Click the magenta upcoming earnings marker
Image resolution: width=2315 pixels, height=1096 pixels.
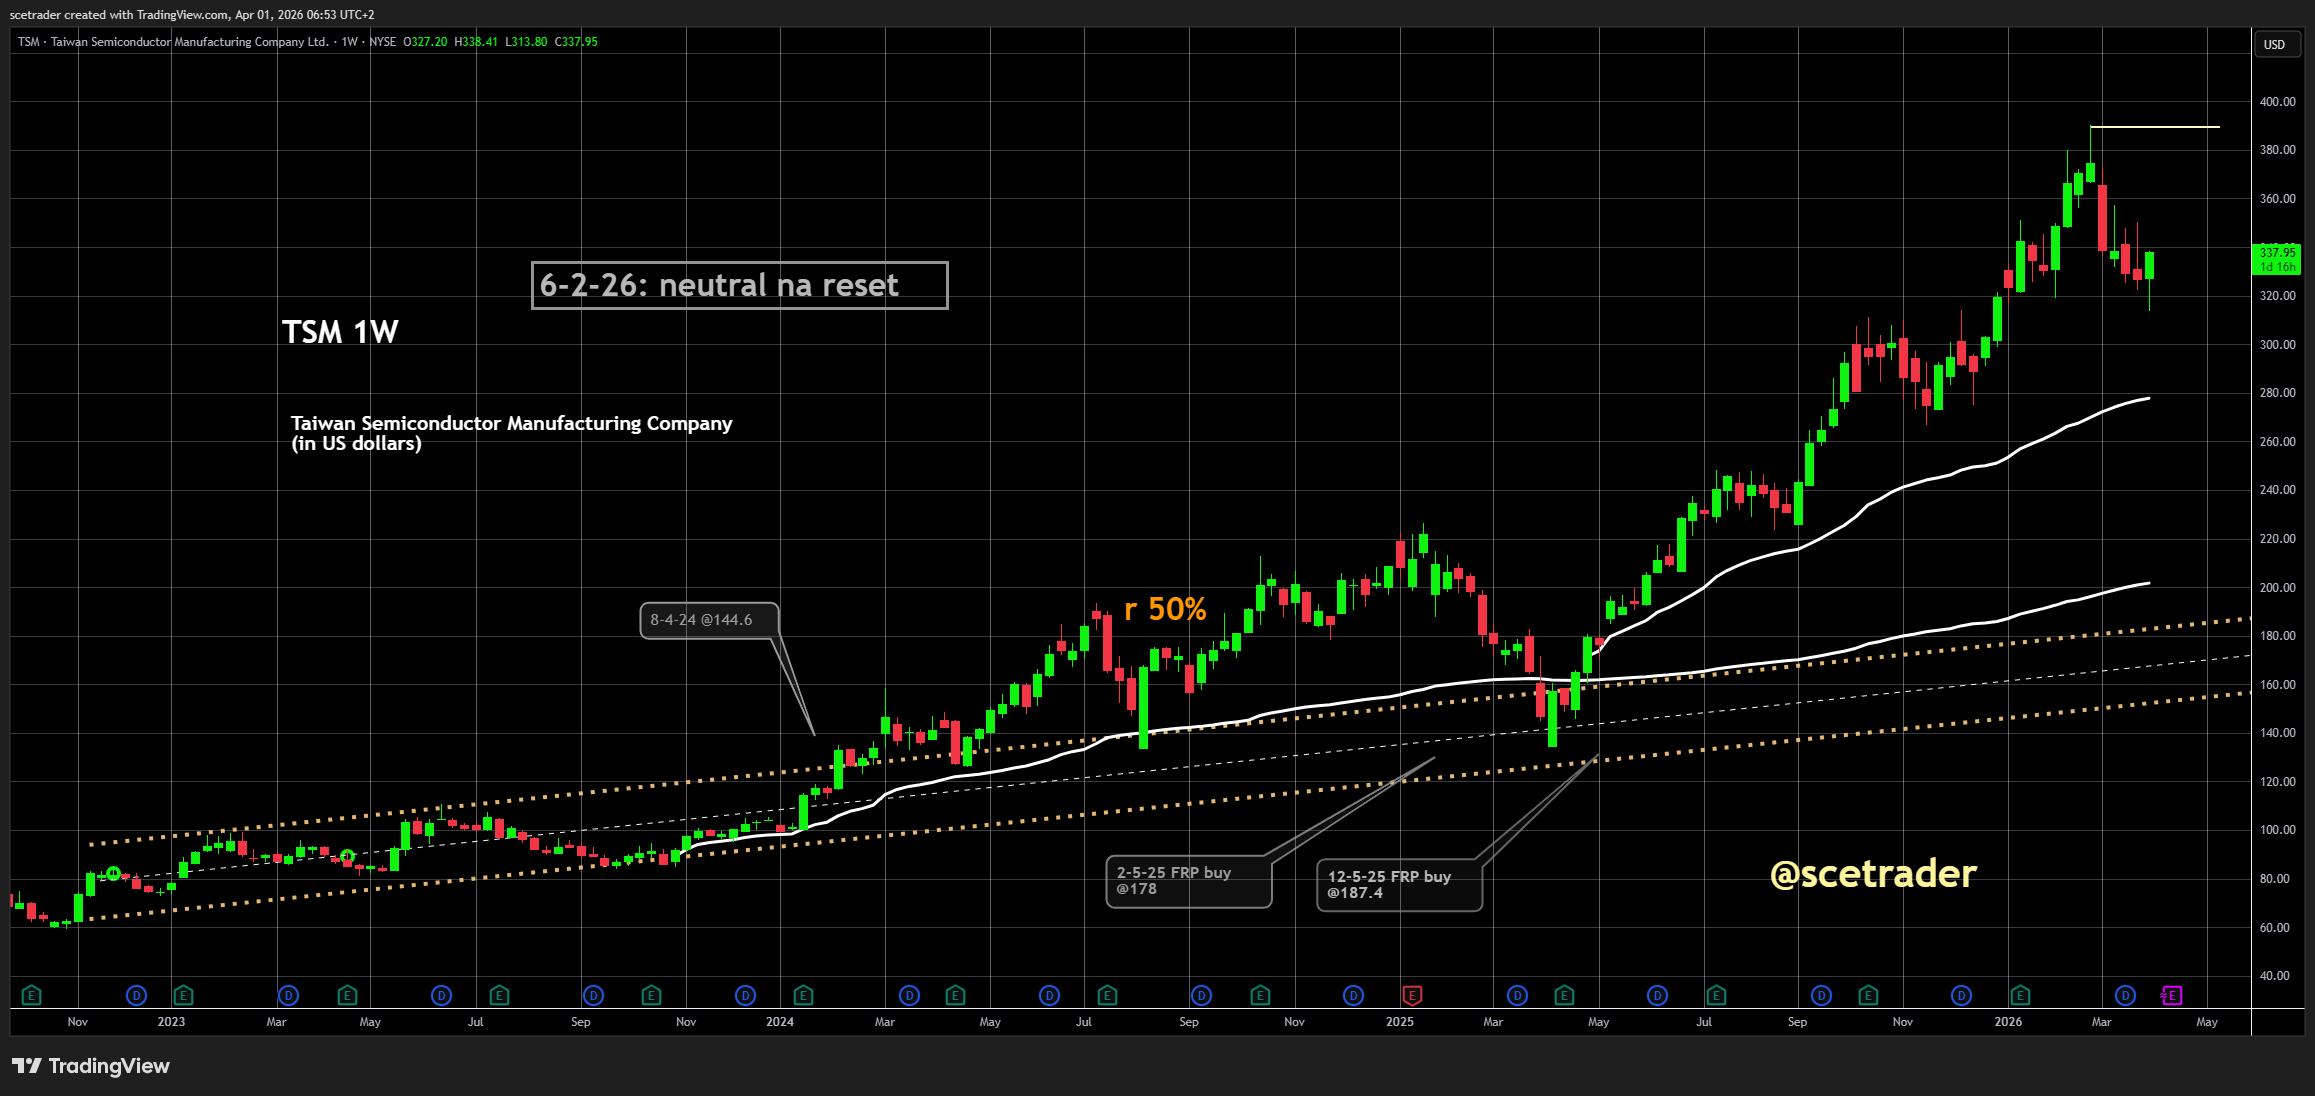[x=2171, y=995]
